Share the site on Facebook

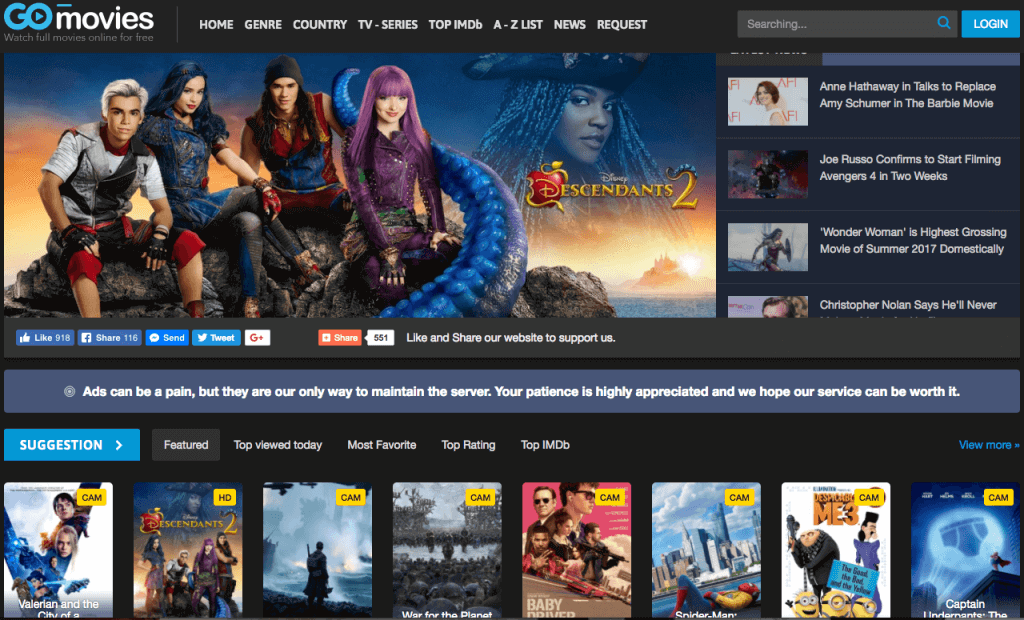(x=110, y=338)
